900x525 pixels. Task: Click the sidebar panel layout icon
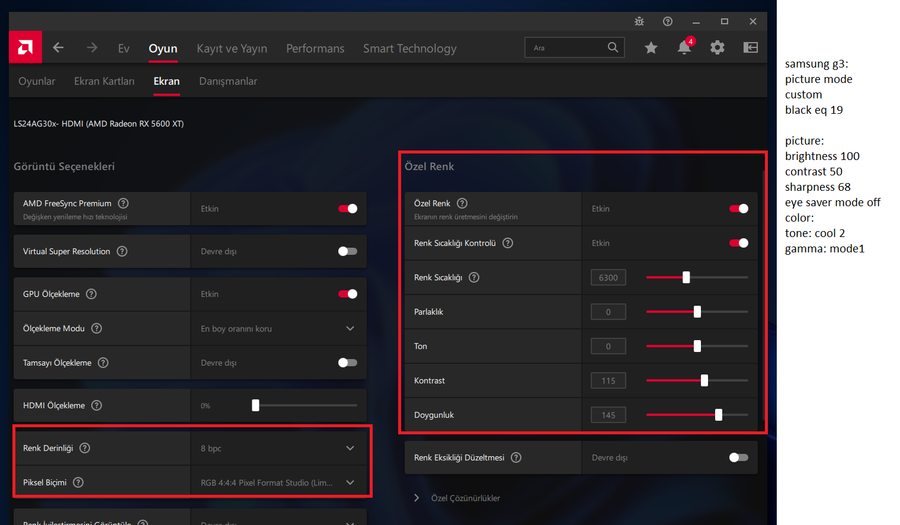point(750,48)
